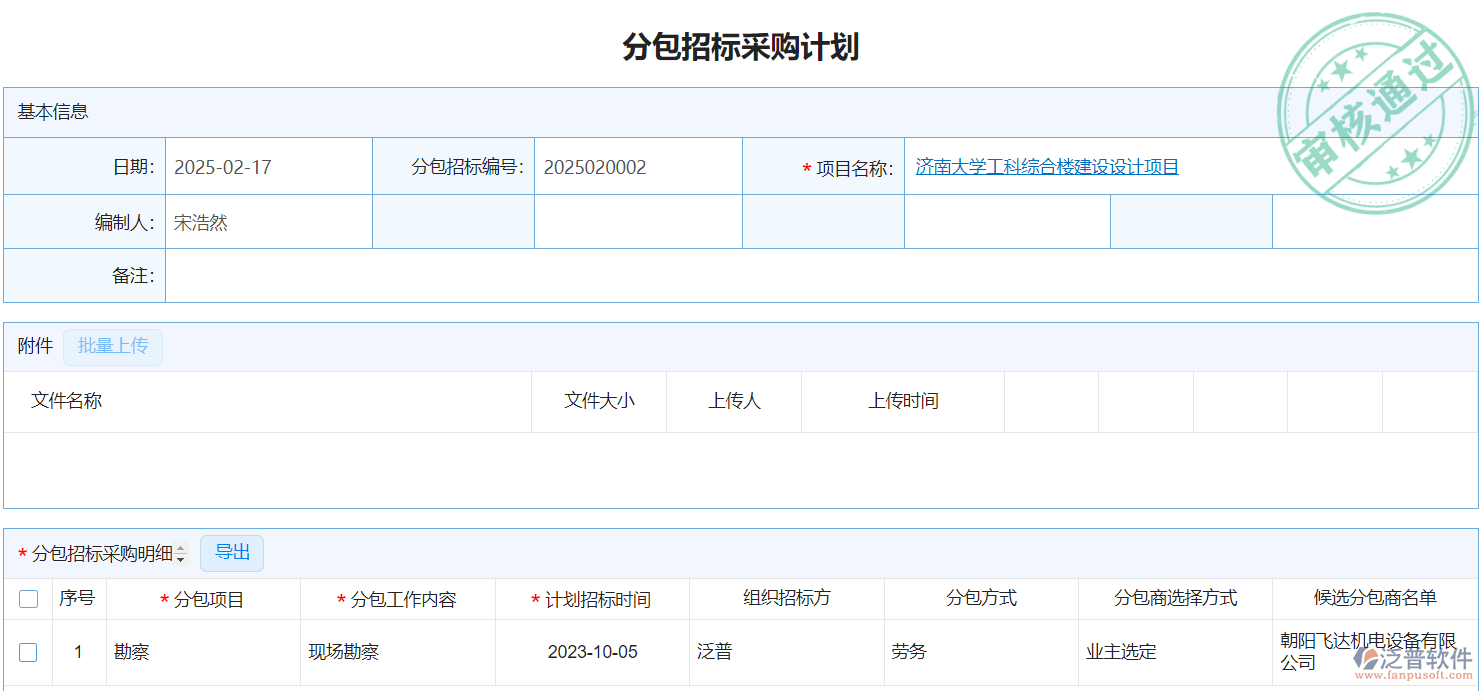The image size is (1483, 691).
Task: Export details with the 导出 button
Action: pos(232,553)
